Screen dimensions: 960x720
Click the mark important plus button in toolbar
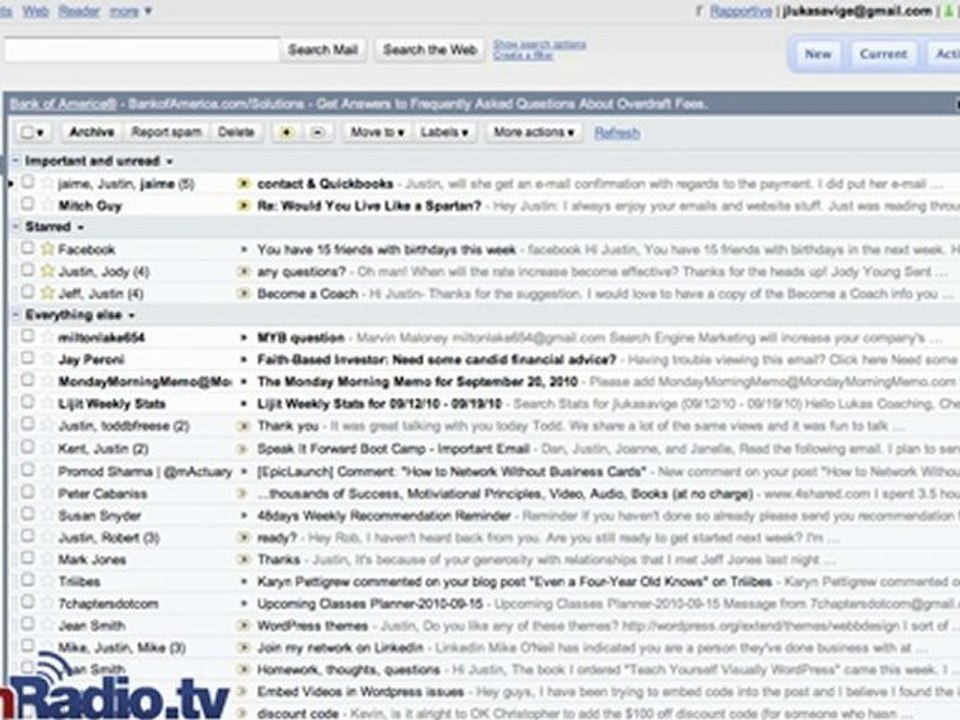287,132
